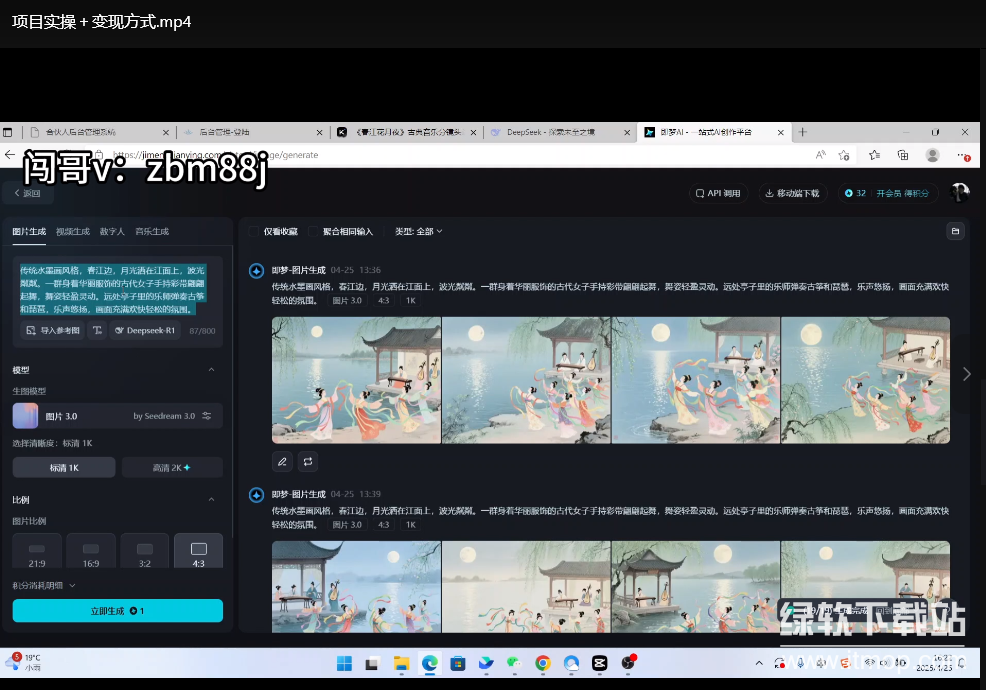This screenshot has width=986, height=690.
Task: Collapse the 模型 section chevron
Action: click(x=211, y=370)
